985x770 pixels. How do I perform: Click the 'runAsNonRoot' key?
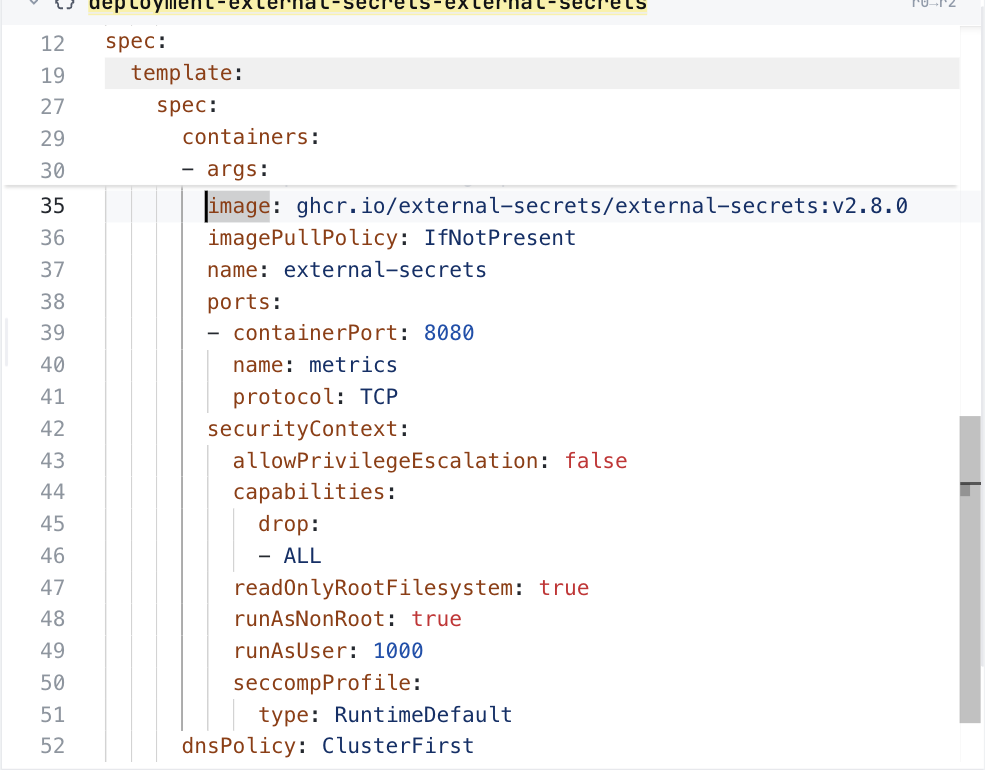[x=309, y=619]
